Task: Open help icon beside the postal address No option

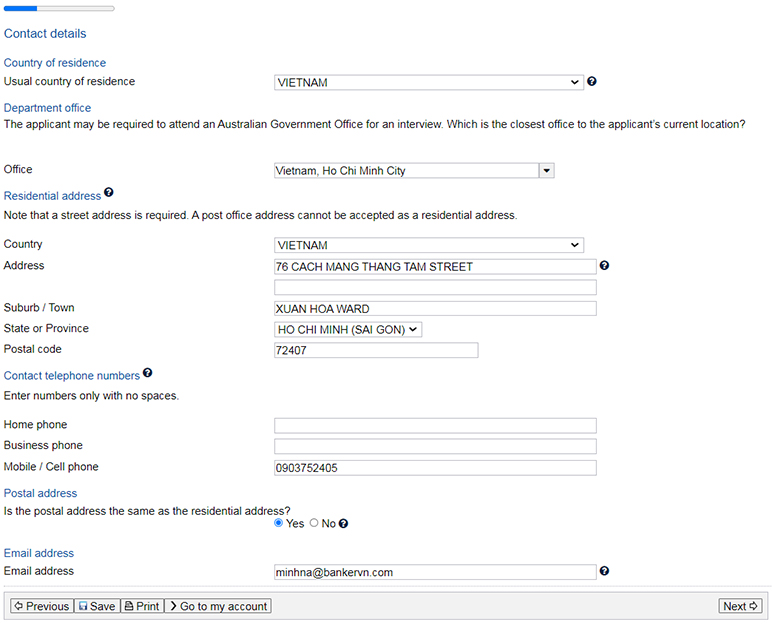Action: click(343, 524)
